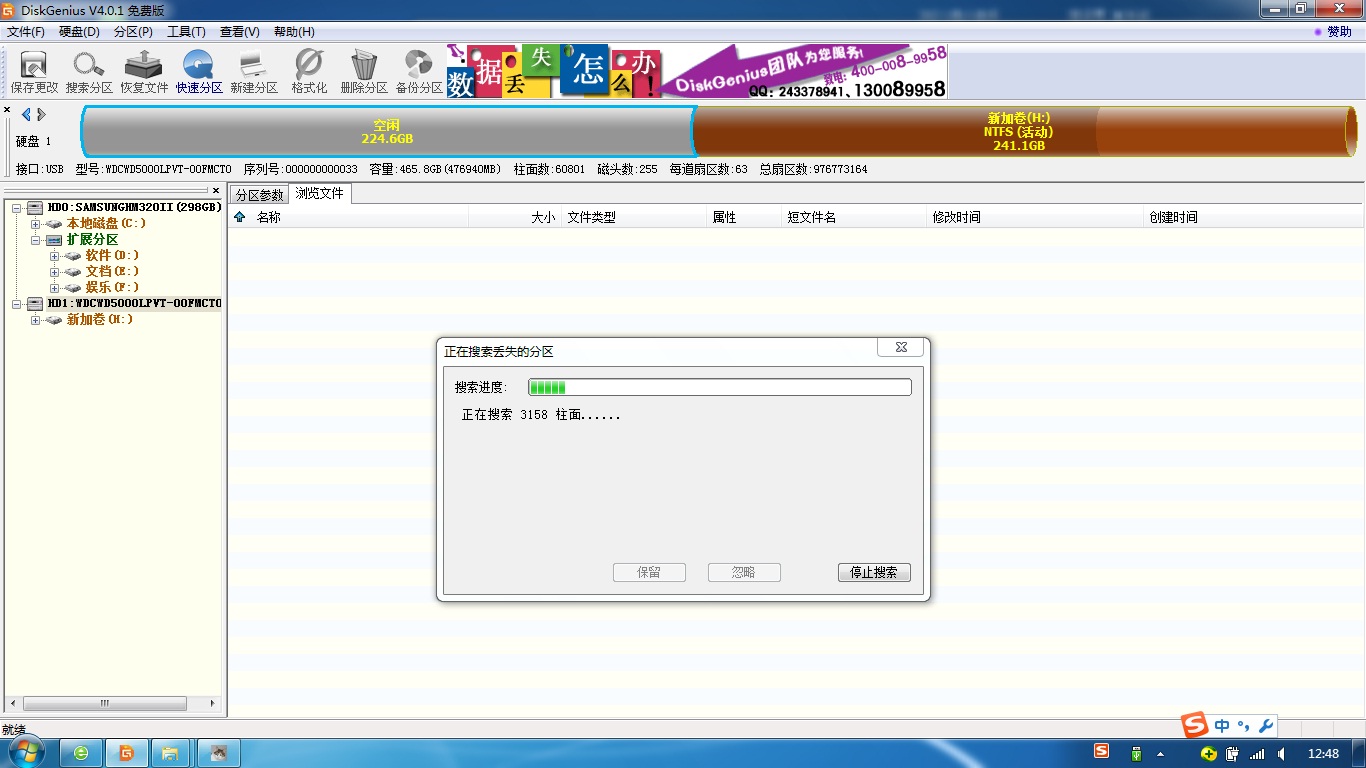Expand the 新加卷(H:) tree node
The width and height of the screenshot is (1366, 768).
tap(36, 319)
